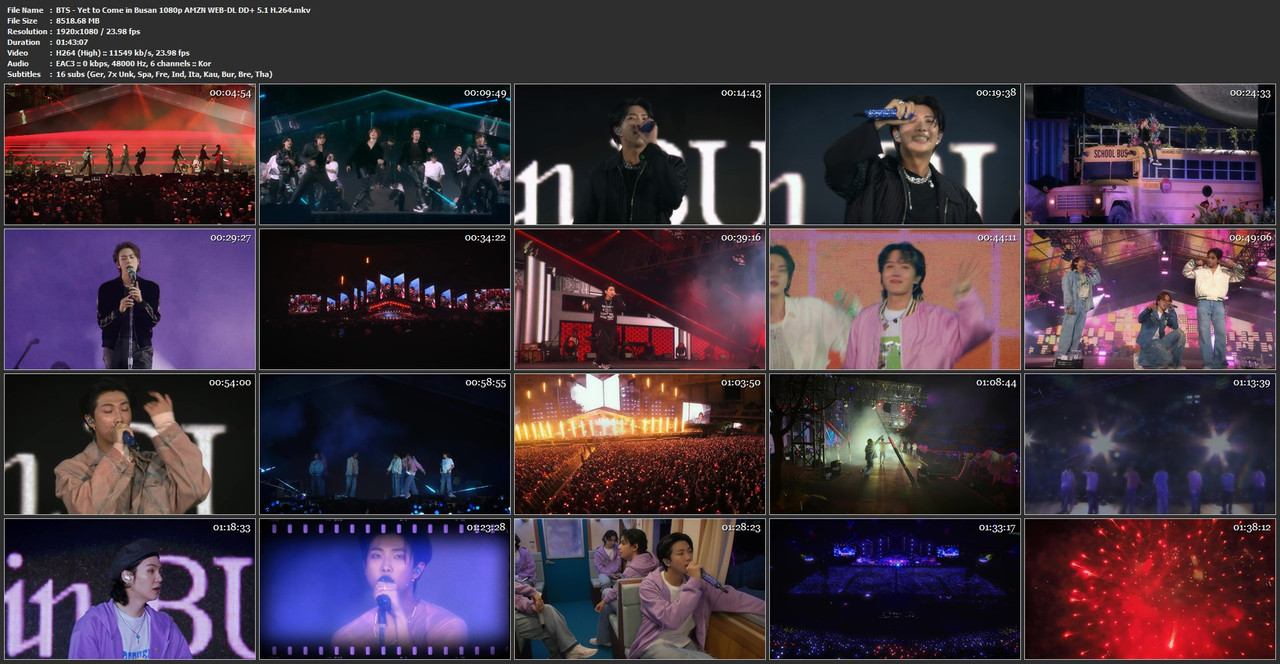Open the 00:19:38 thumbnail with blue microphone
The image size is (1280, 664).
895,154
